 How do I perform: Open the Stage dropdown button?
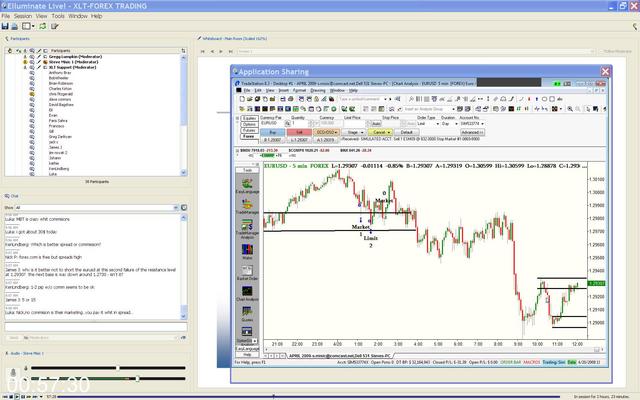[353, 132]
